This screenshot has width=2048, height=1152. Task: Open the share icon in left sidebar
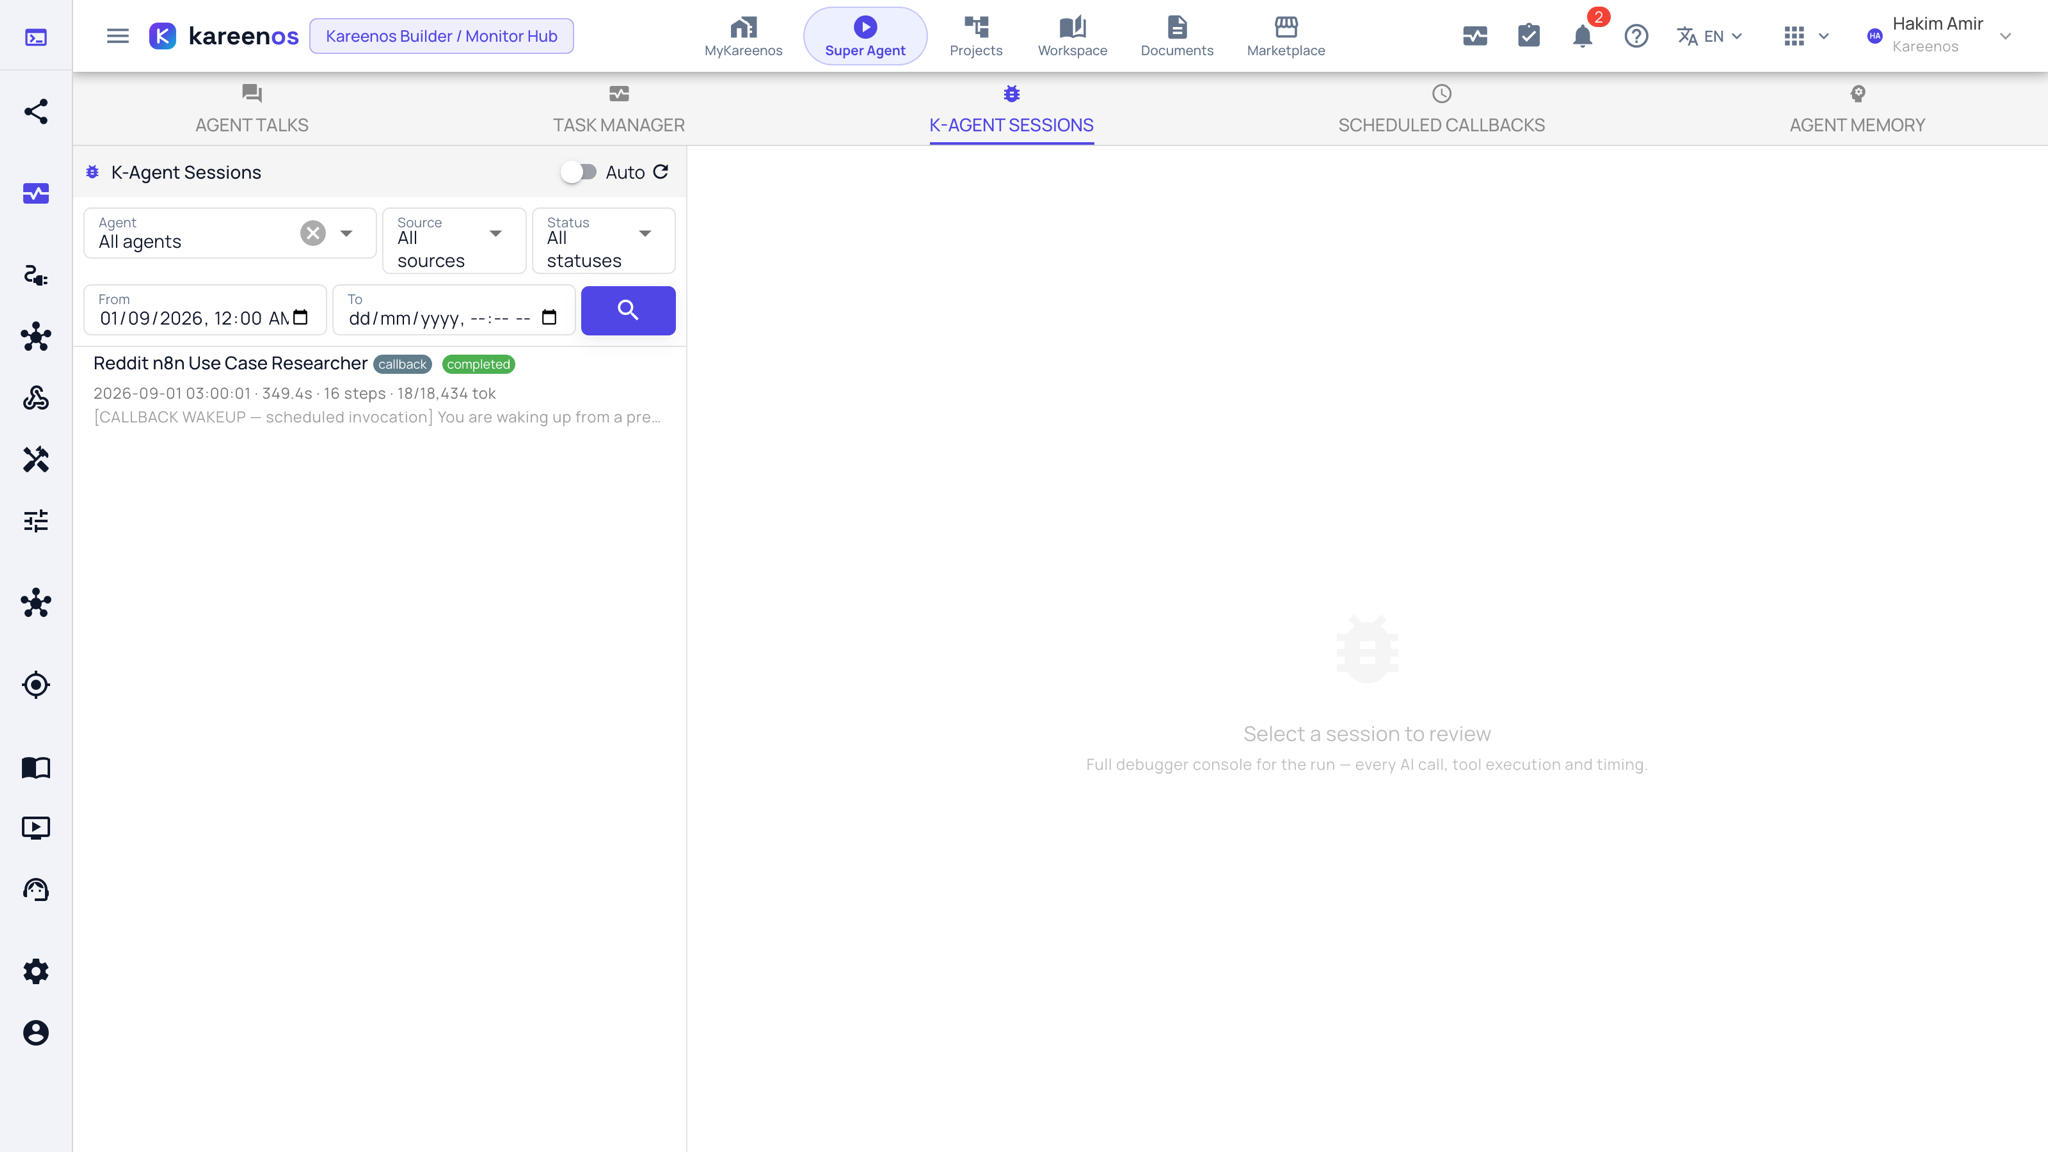(36, 111)
